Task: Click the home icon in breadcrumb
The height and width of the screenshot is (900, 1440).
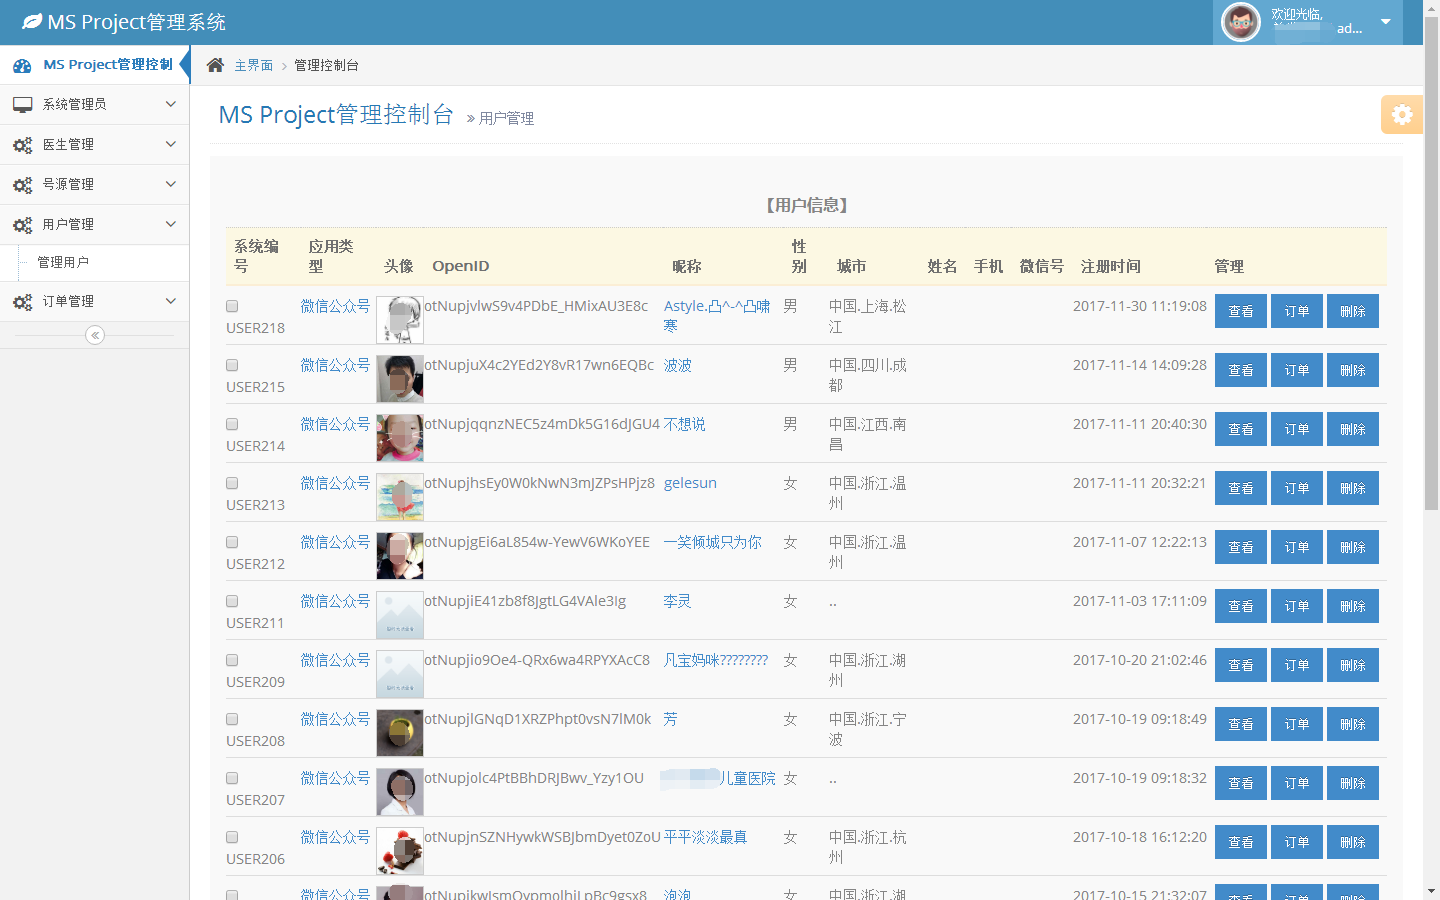Action: (x=215, y=65)
